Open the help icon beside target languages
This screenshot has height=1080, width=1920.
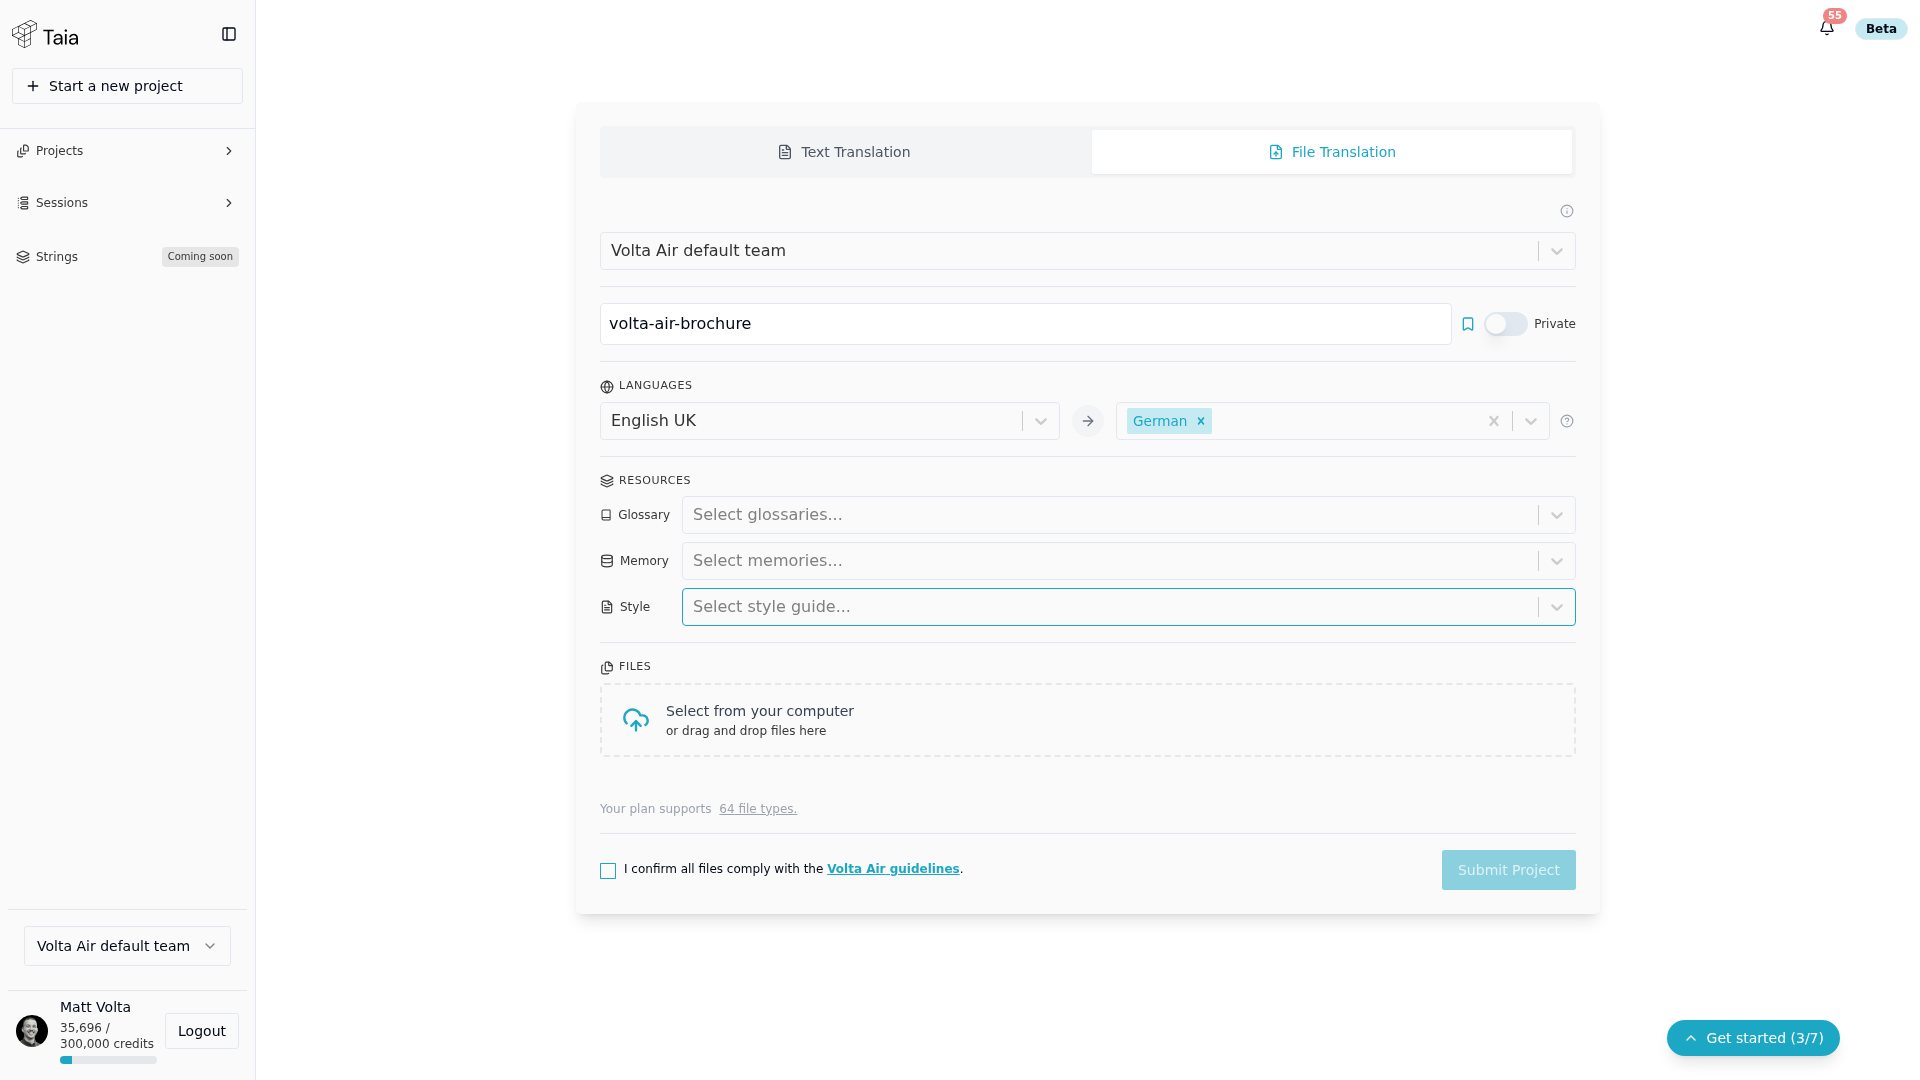[x=1567, y=421]
